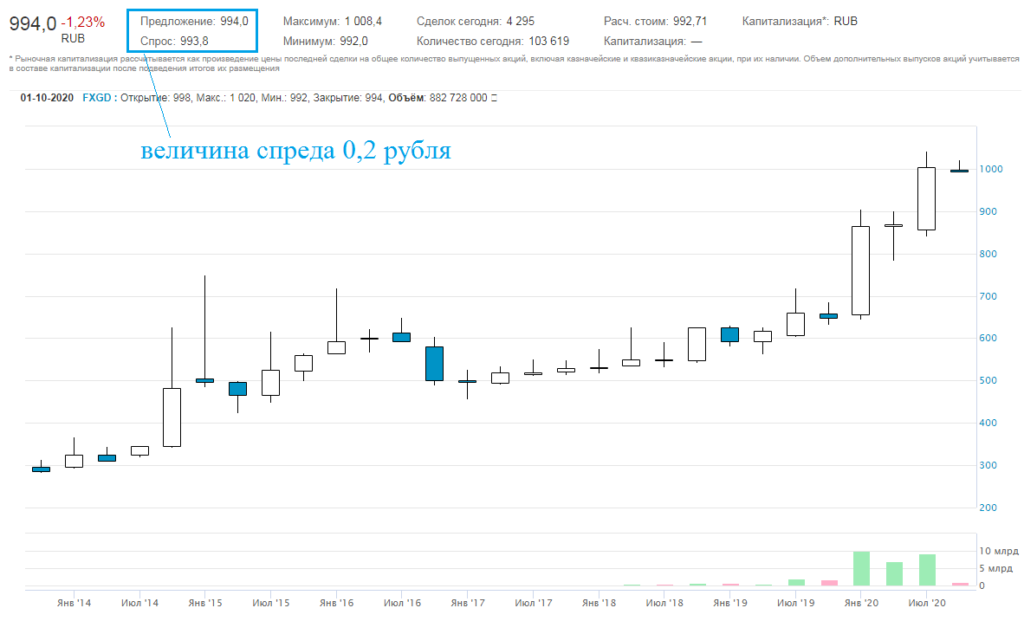This screenshot has height=621, width=1024.
Task: Click the blue annotation text about the spread
Action: tap(296, 151)
